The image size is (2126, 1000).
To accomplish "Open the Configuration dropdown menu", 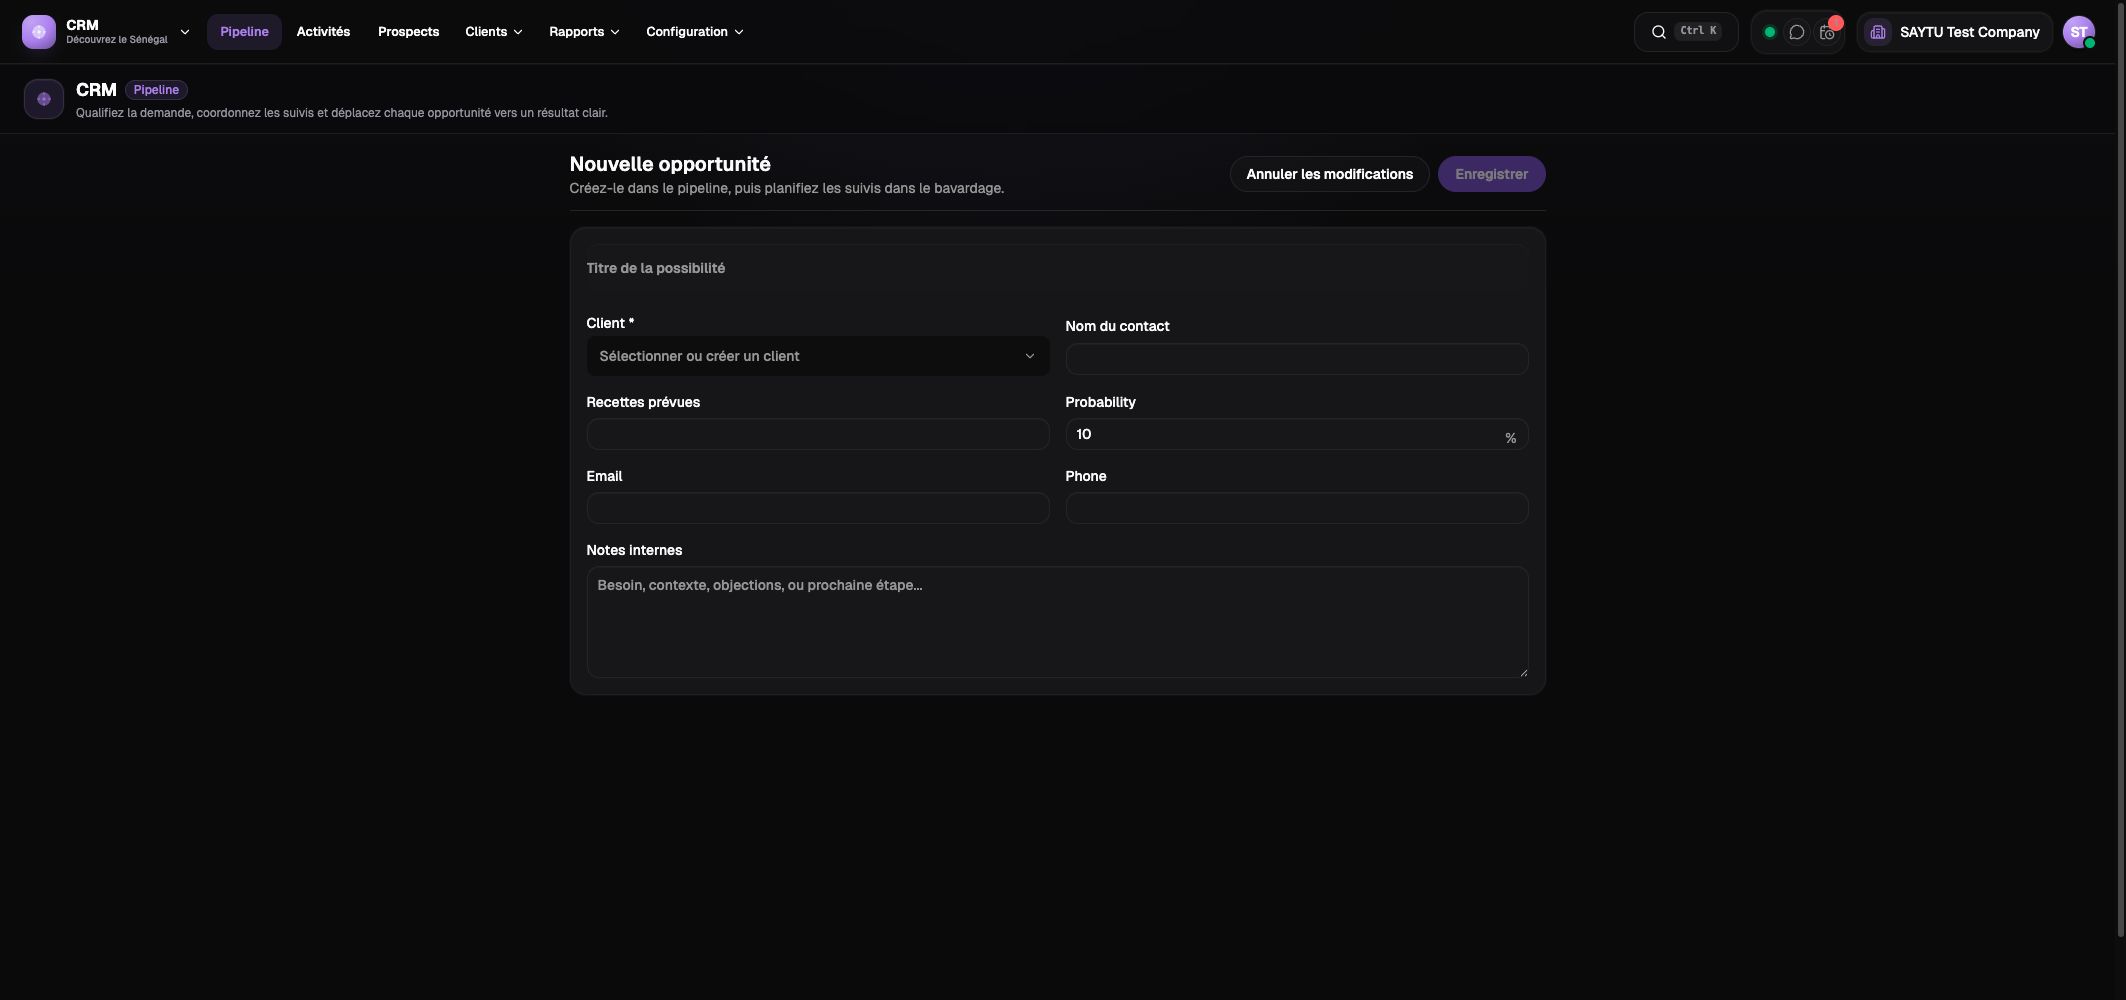I will 695,32.
